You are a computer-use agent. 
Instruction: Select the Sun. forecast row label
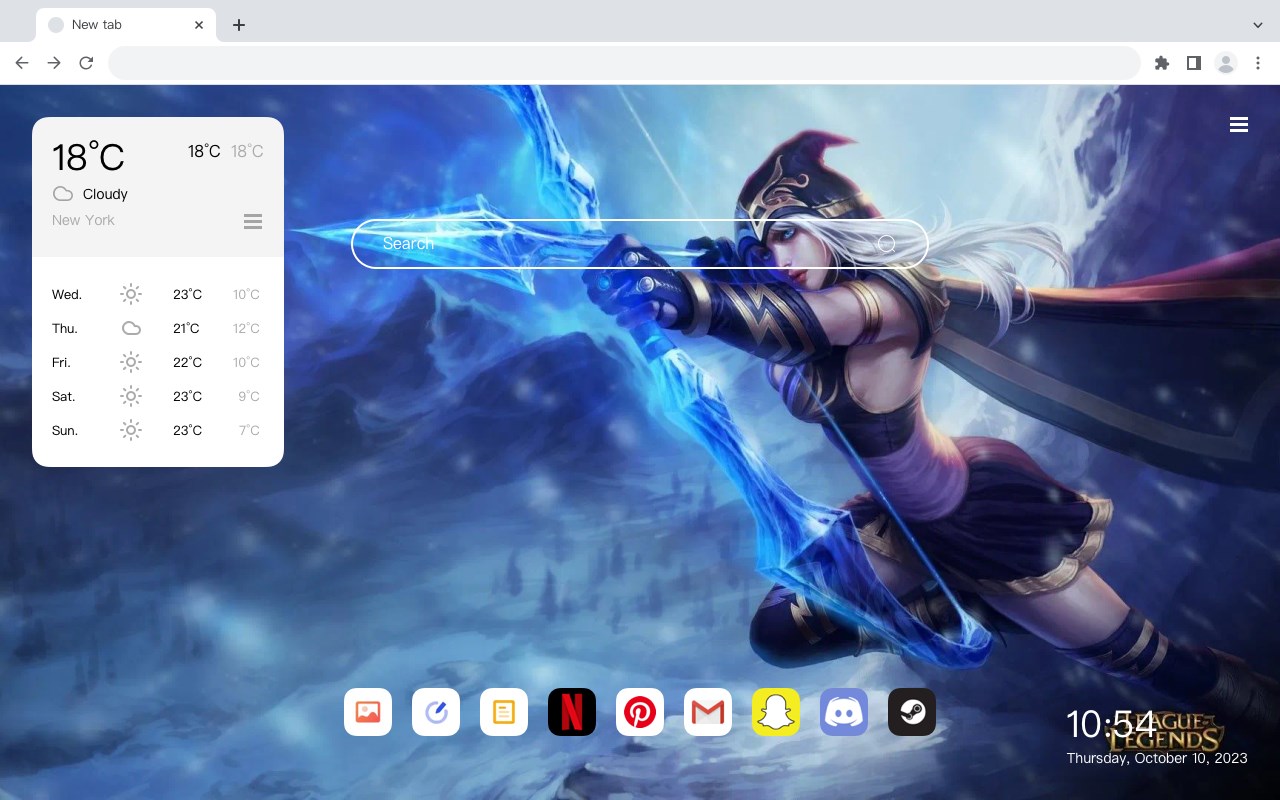pyautogui.click(x=65, y=430)
